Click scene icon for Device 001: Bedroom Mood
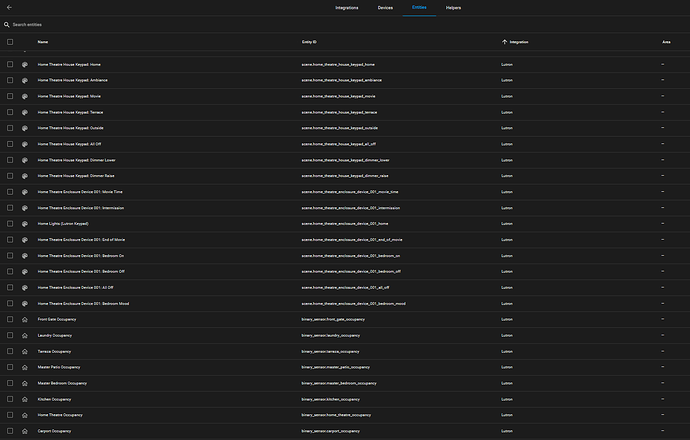 [25, 304]
